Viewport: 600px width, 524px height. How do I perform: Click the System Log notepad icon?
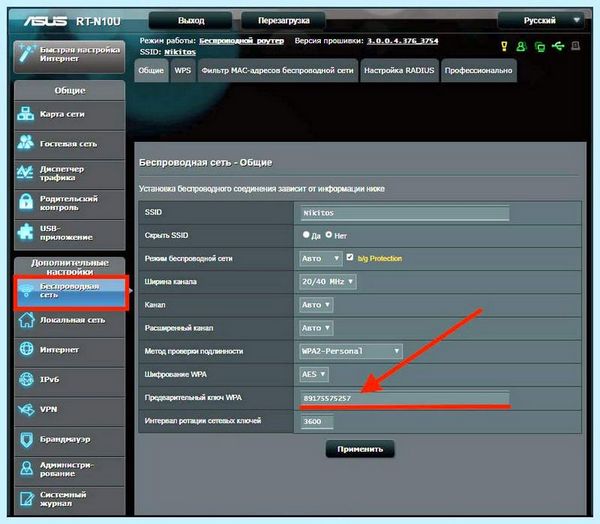[27, 498]
